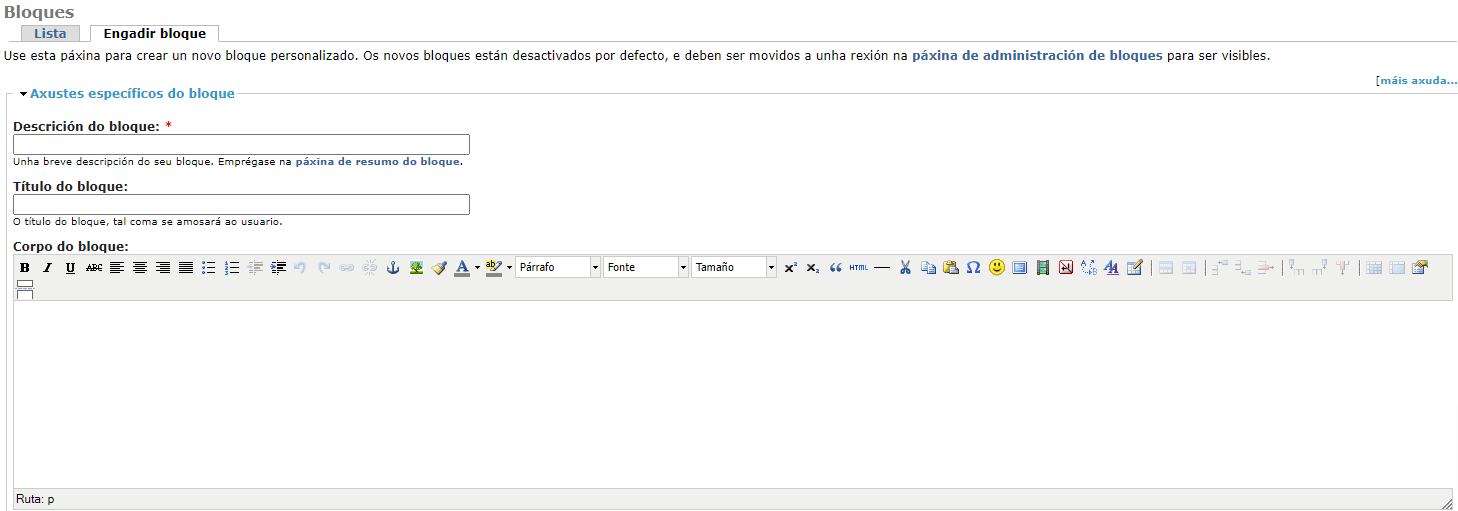
Task: Insert a bulleted list
Action: pyautogui.click(x=208, y=267)
